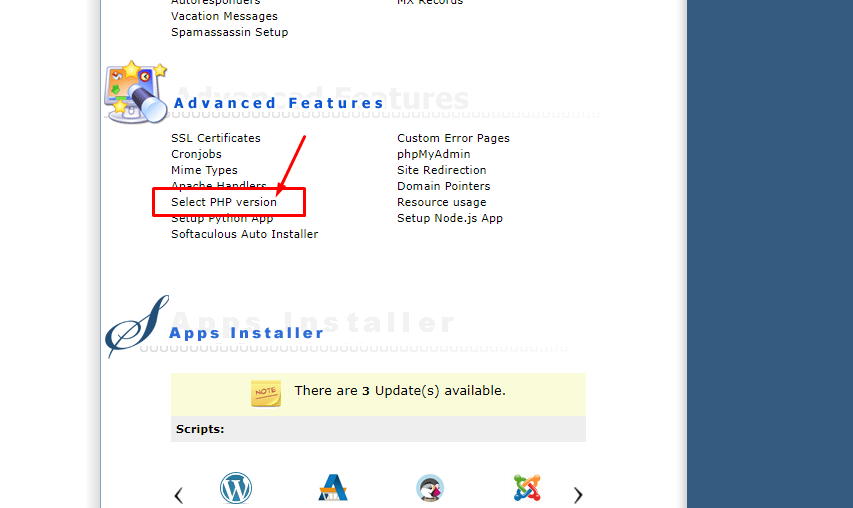
Task: Click the yellow sticky note icon
Action: tap(265, 393)
